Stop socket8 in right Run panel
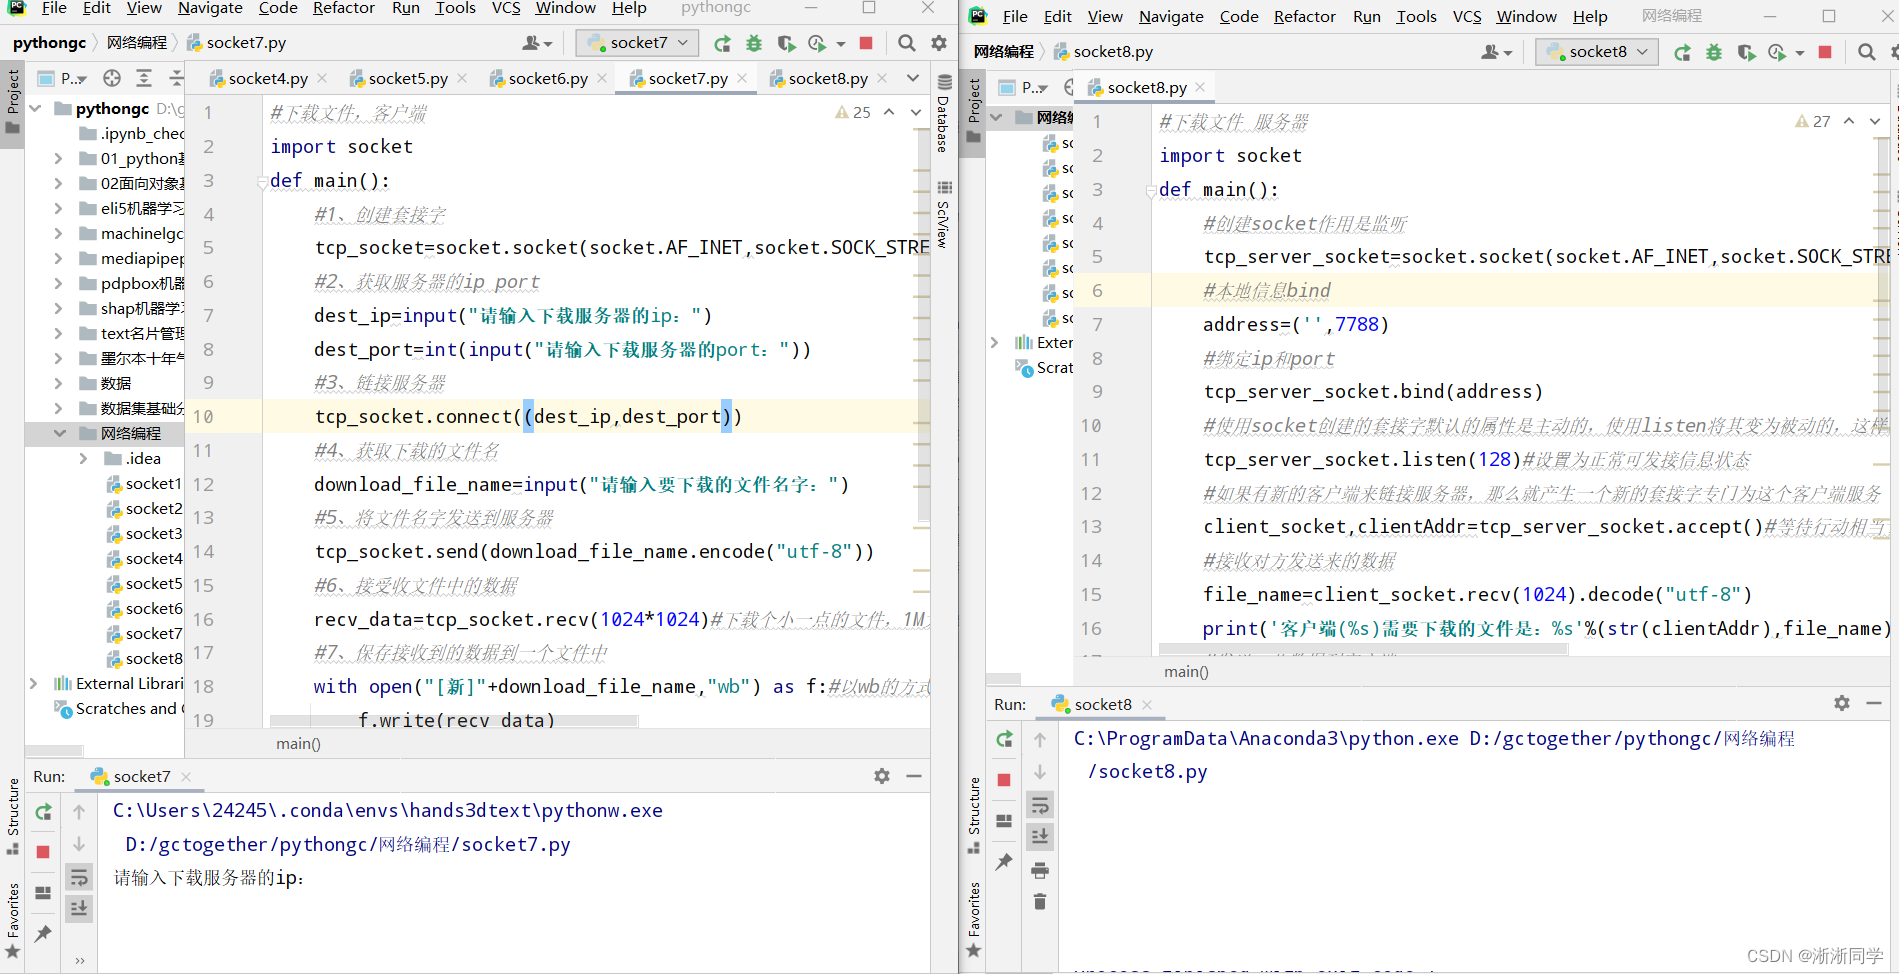Viewport: 1899px width, 974px height. click(x=1004, y=780)
